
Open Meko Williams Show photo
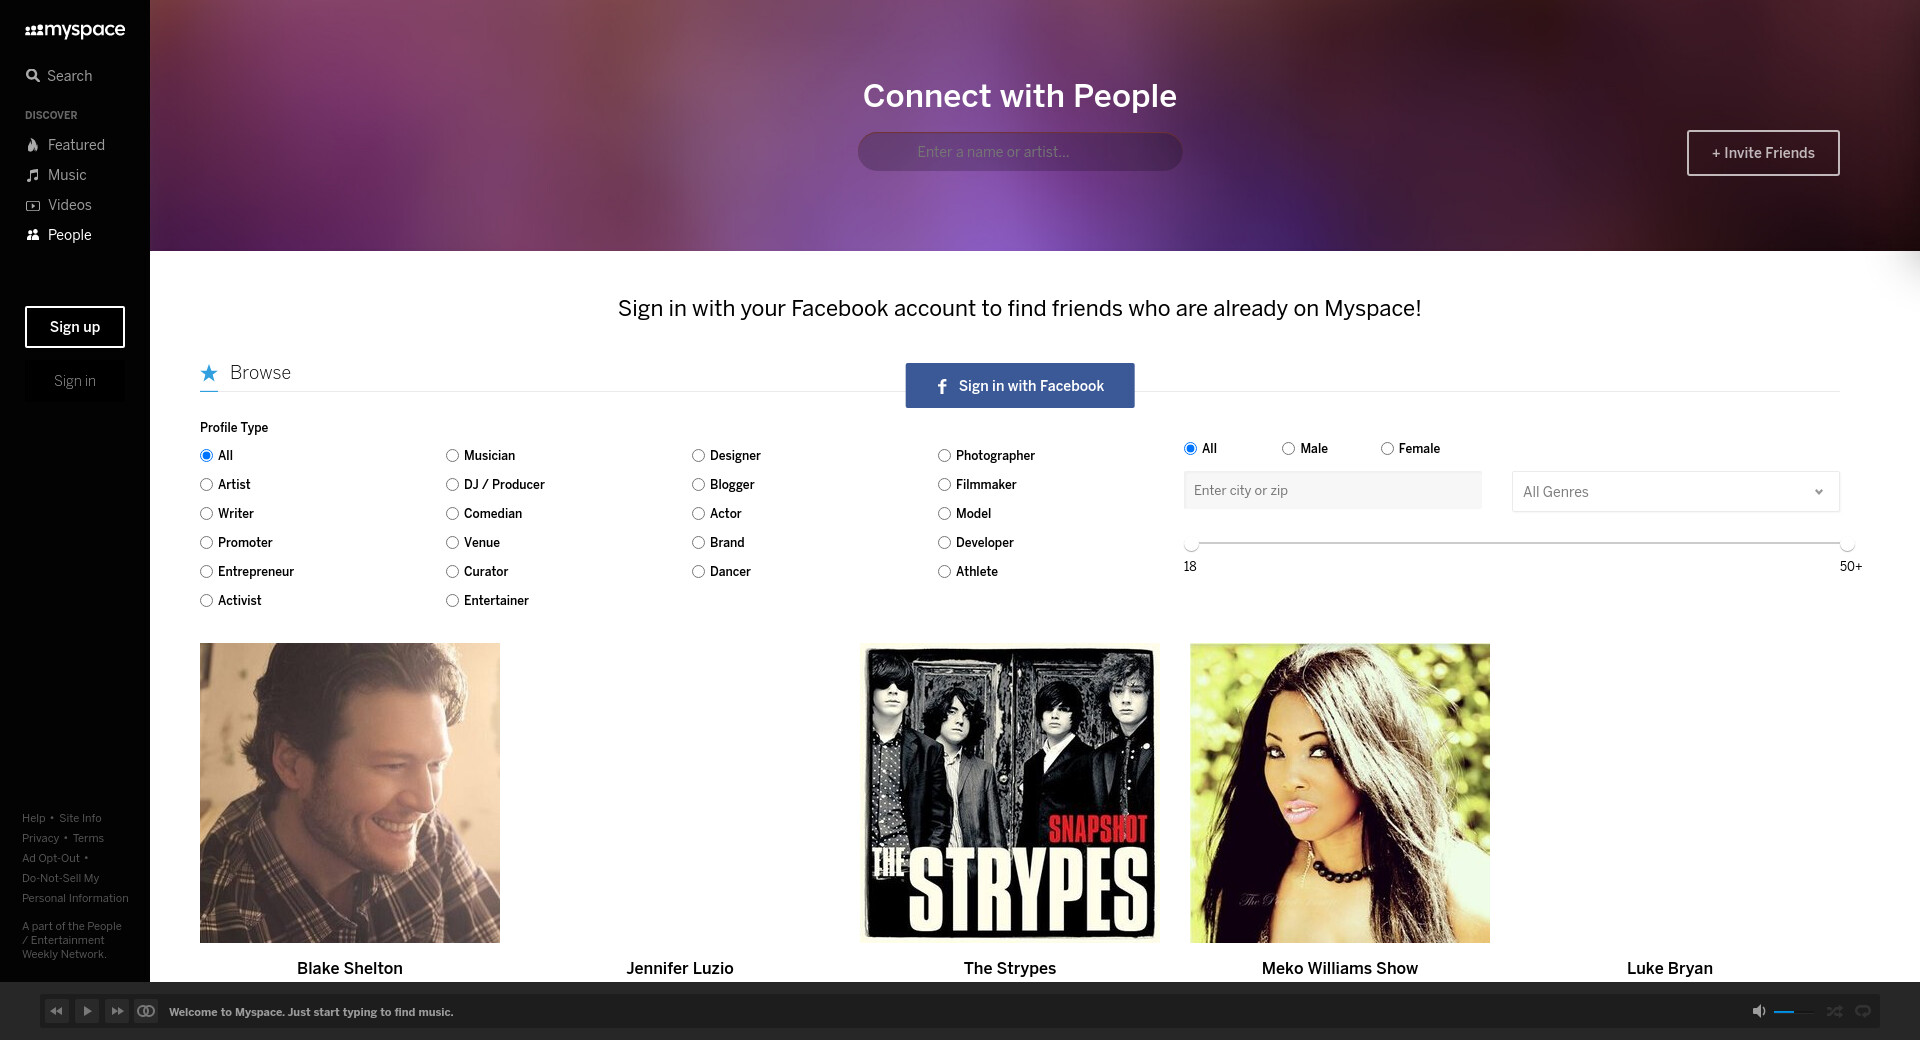1340,793
